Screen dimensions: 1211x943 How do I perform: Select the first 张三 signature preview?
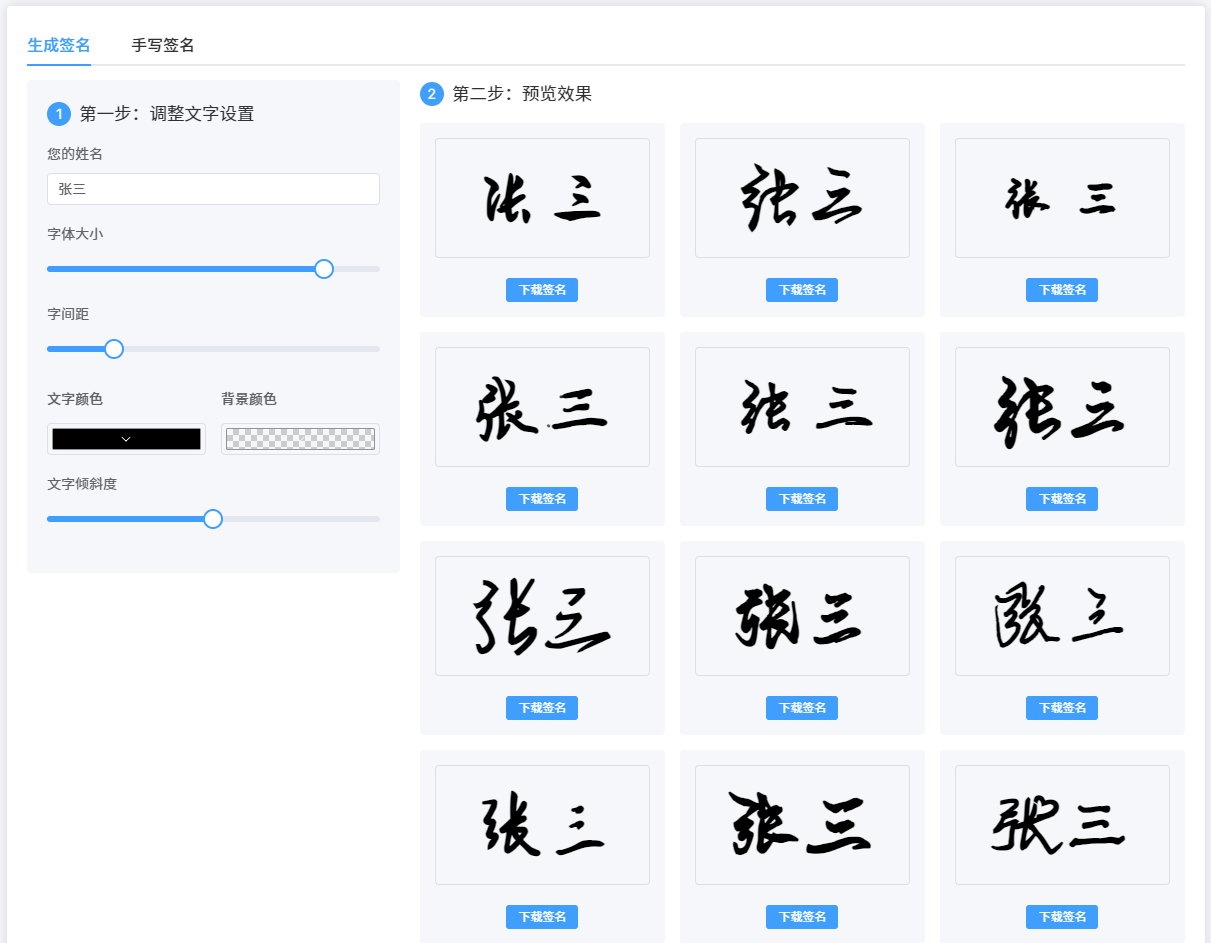tap(541, 197)
